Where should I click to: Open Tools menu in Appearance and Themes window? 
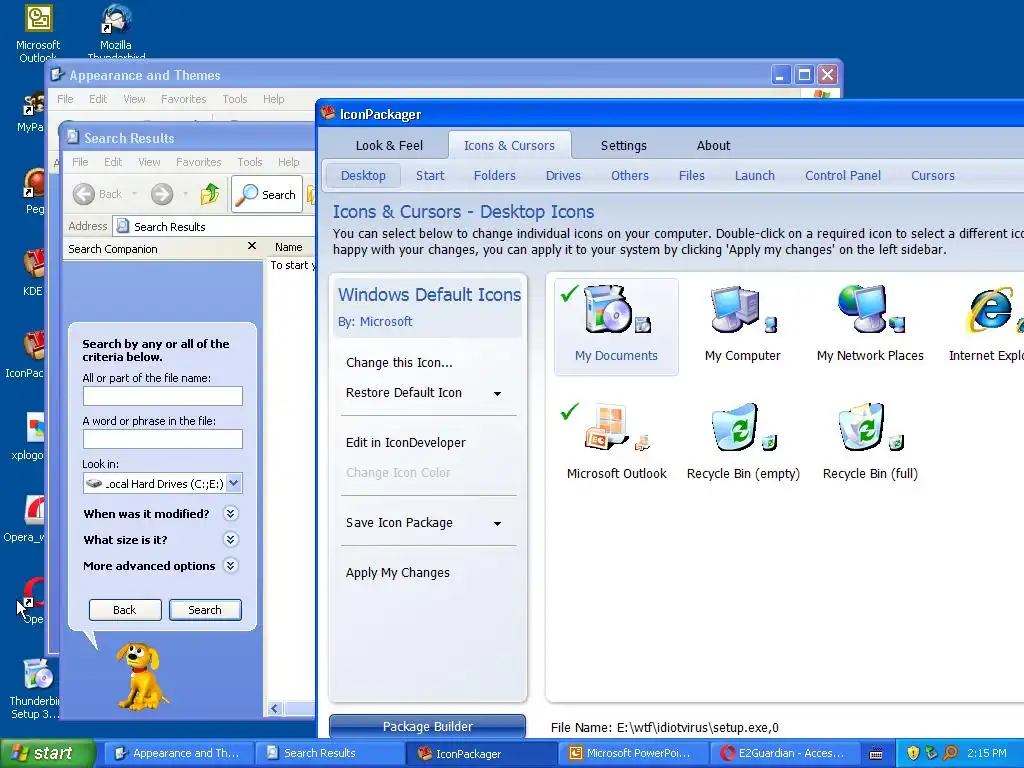click(x=234, y=99)
